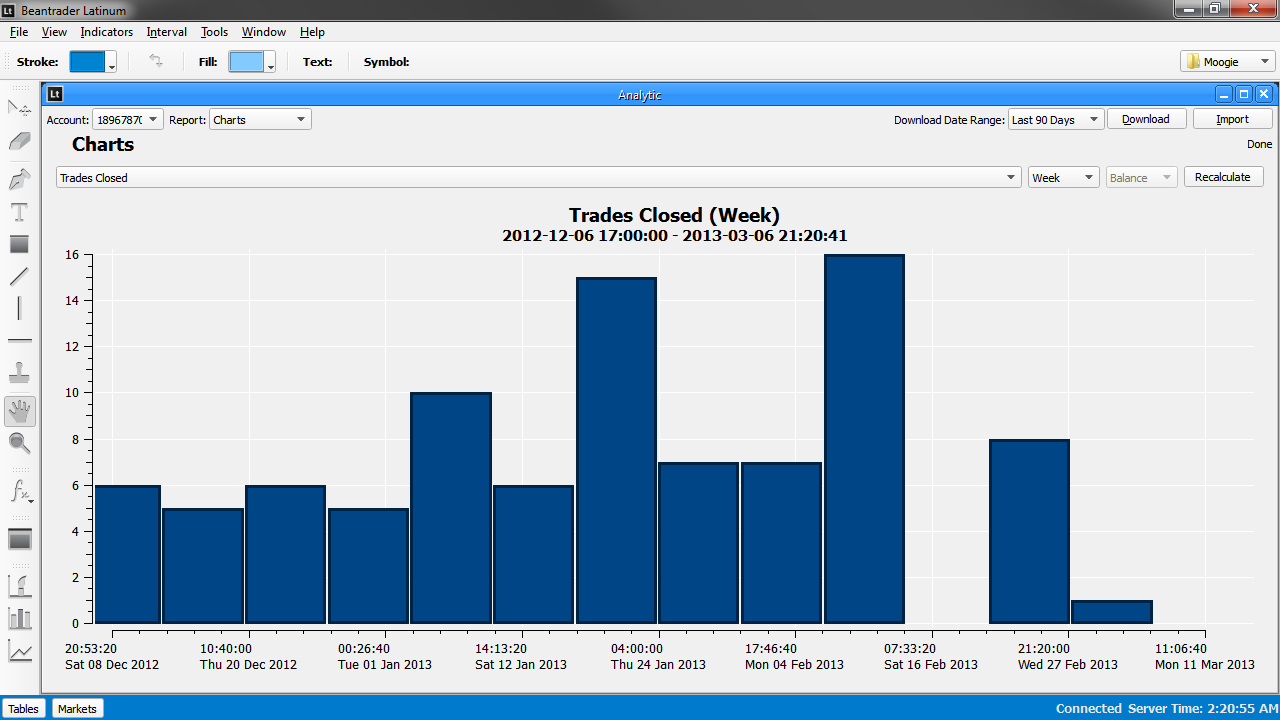
Task: Pick the filled Rectangle tool
Action: (x=19, y=244)
